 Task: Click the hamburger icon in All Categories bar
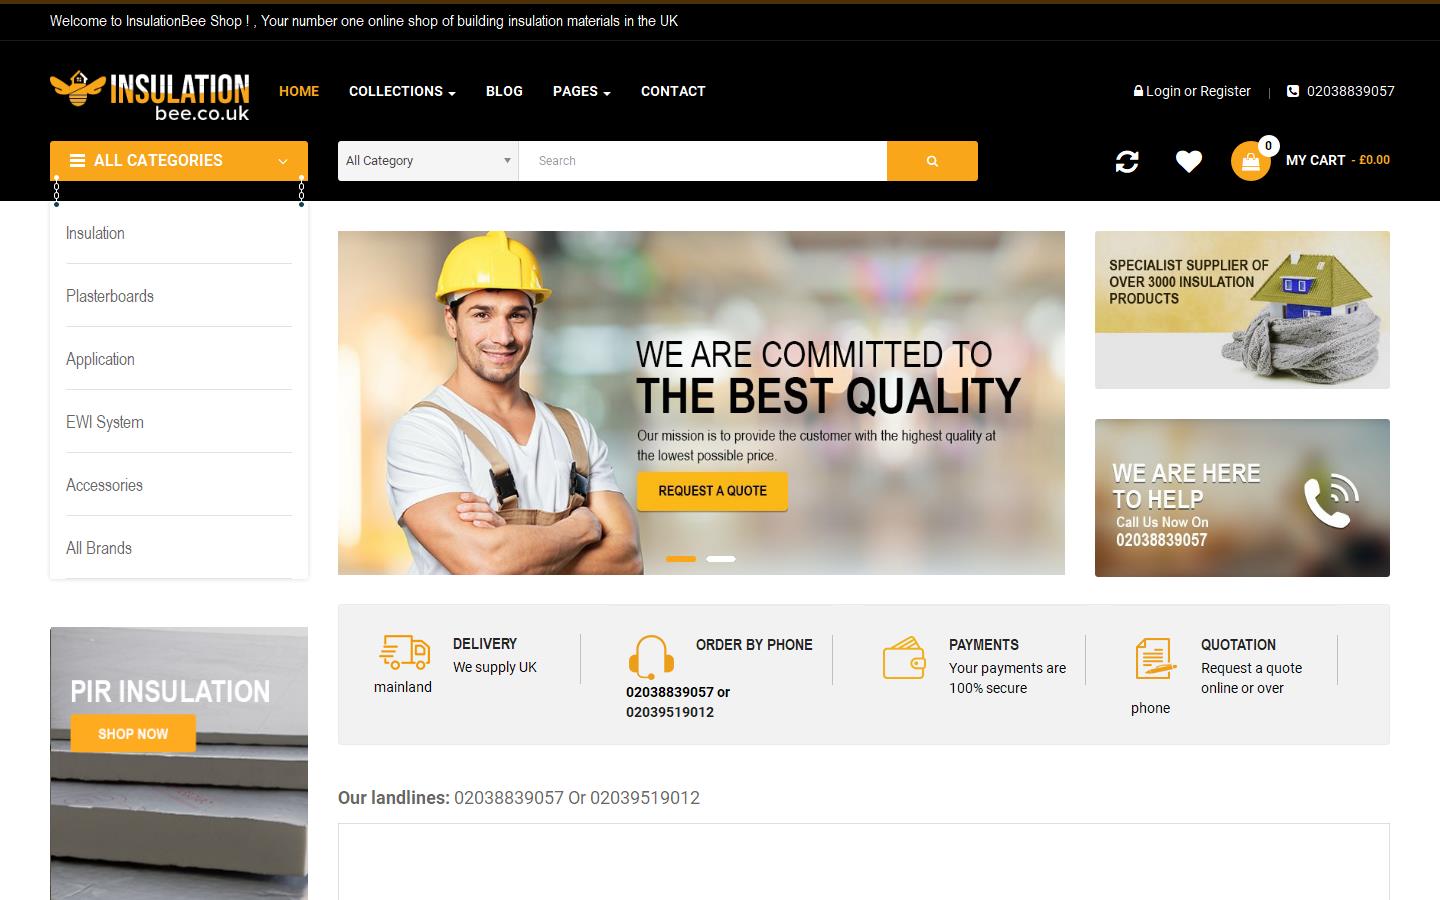click(x=77, y=160)
